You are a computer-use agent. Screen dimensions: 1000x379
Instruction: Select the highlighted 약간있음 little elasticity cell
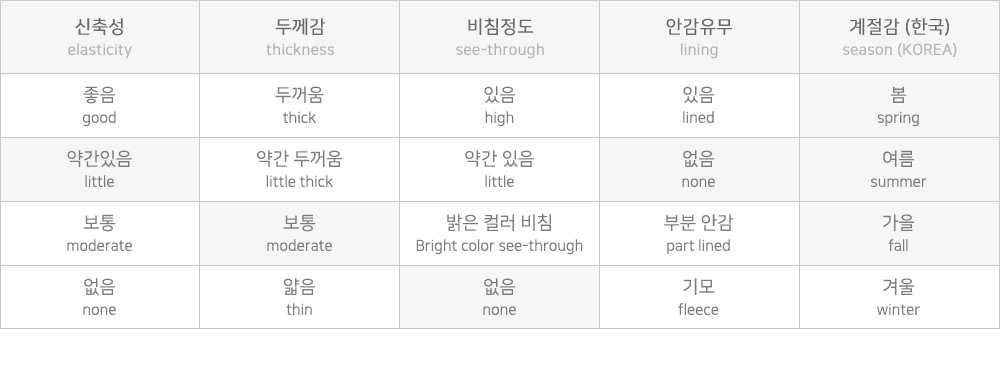[99, 170]
